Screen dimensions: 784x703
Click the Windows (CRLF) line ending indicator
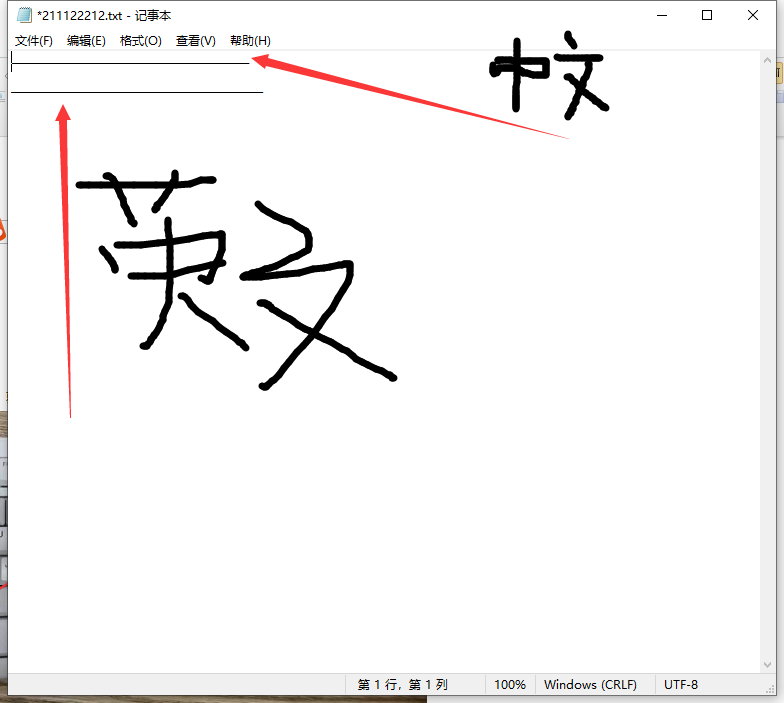coord(590,685)
